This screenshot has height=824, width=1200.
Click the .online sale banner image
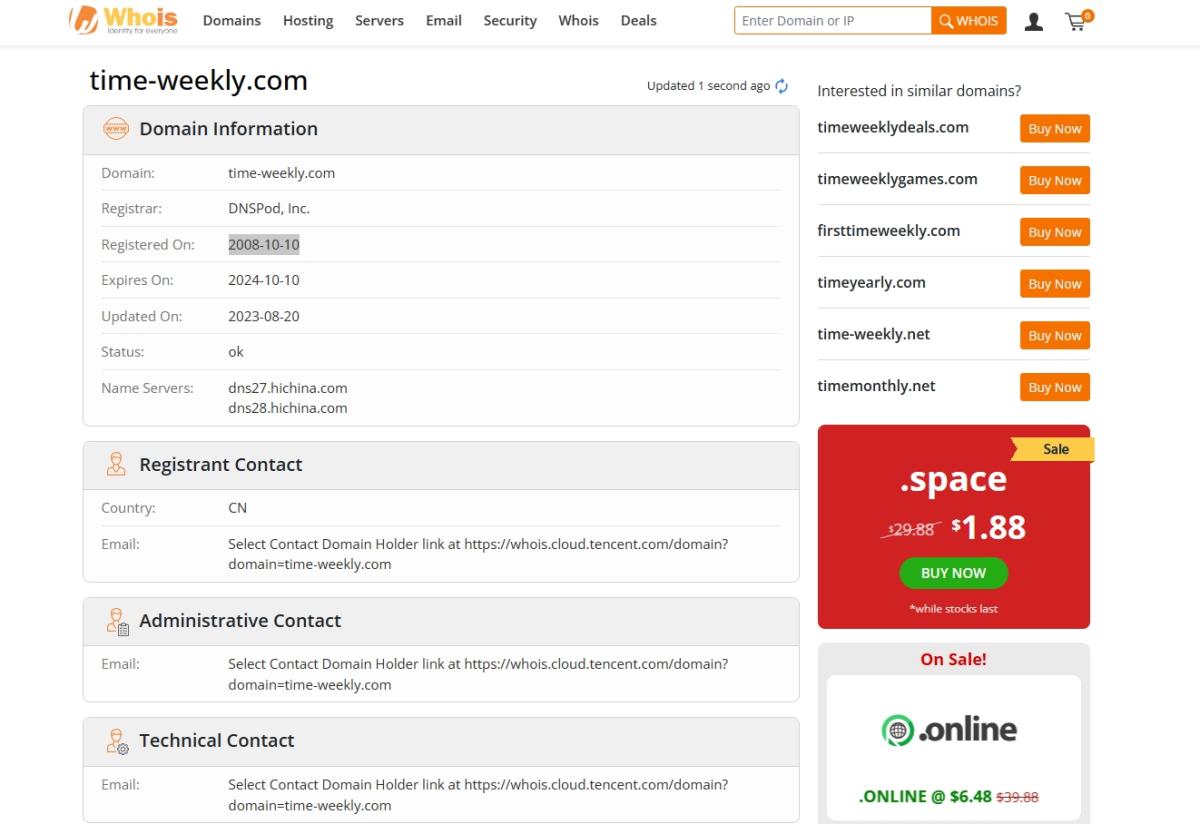tap(953, 731)
